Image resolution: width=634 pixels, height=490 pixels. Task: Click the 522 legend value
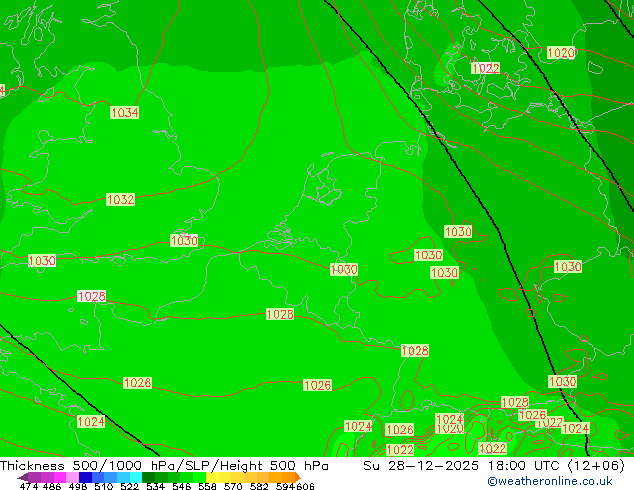click(129, 486)
